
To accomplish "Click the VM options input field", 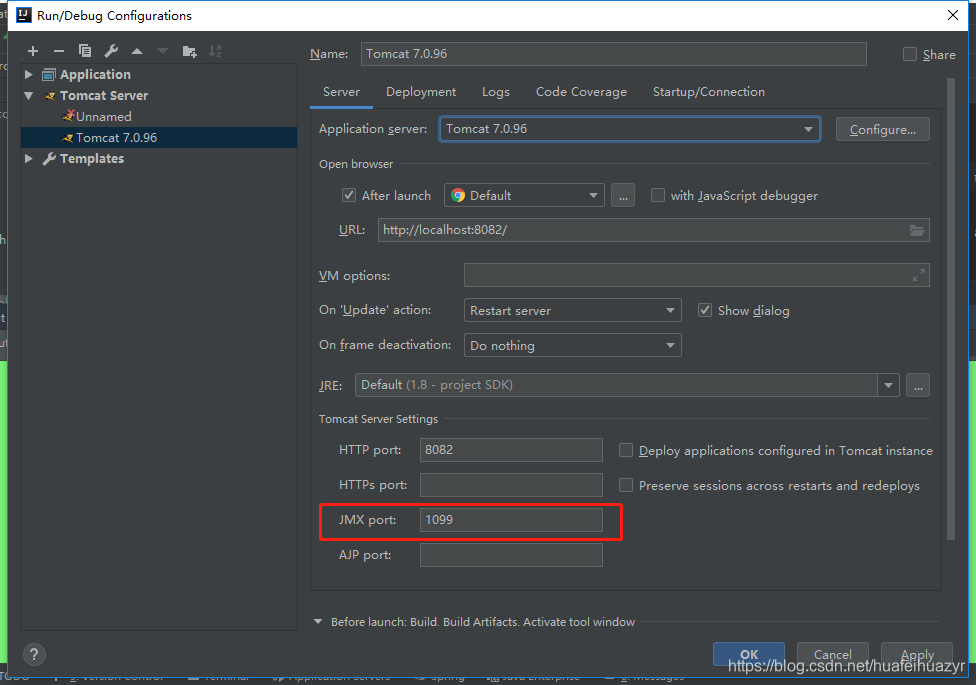I will tap(697, 275).
